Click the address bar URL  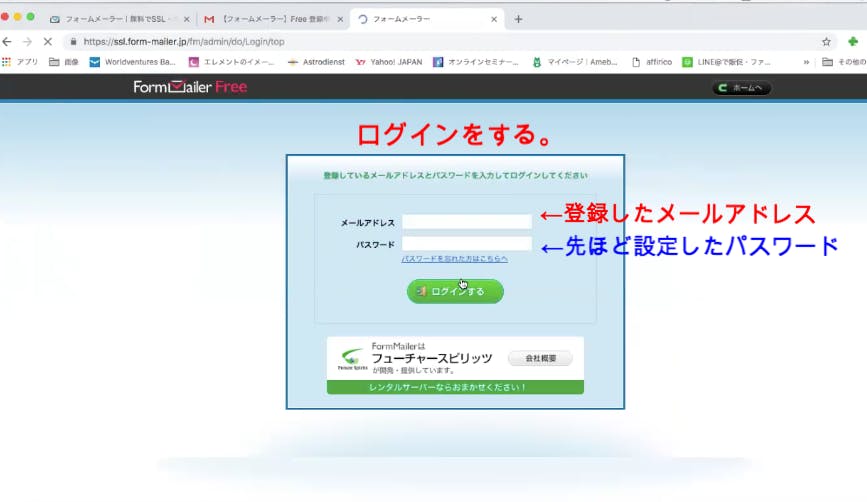(184, 41)
